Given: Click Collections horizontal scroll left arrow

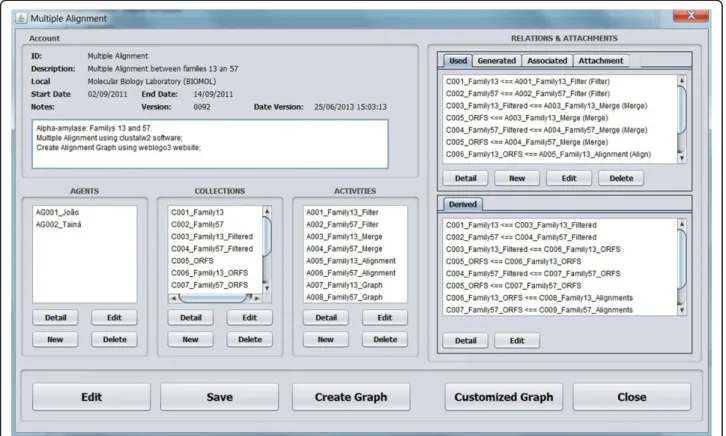Looking at the screenshot, I should click(173, 298).
